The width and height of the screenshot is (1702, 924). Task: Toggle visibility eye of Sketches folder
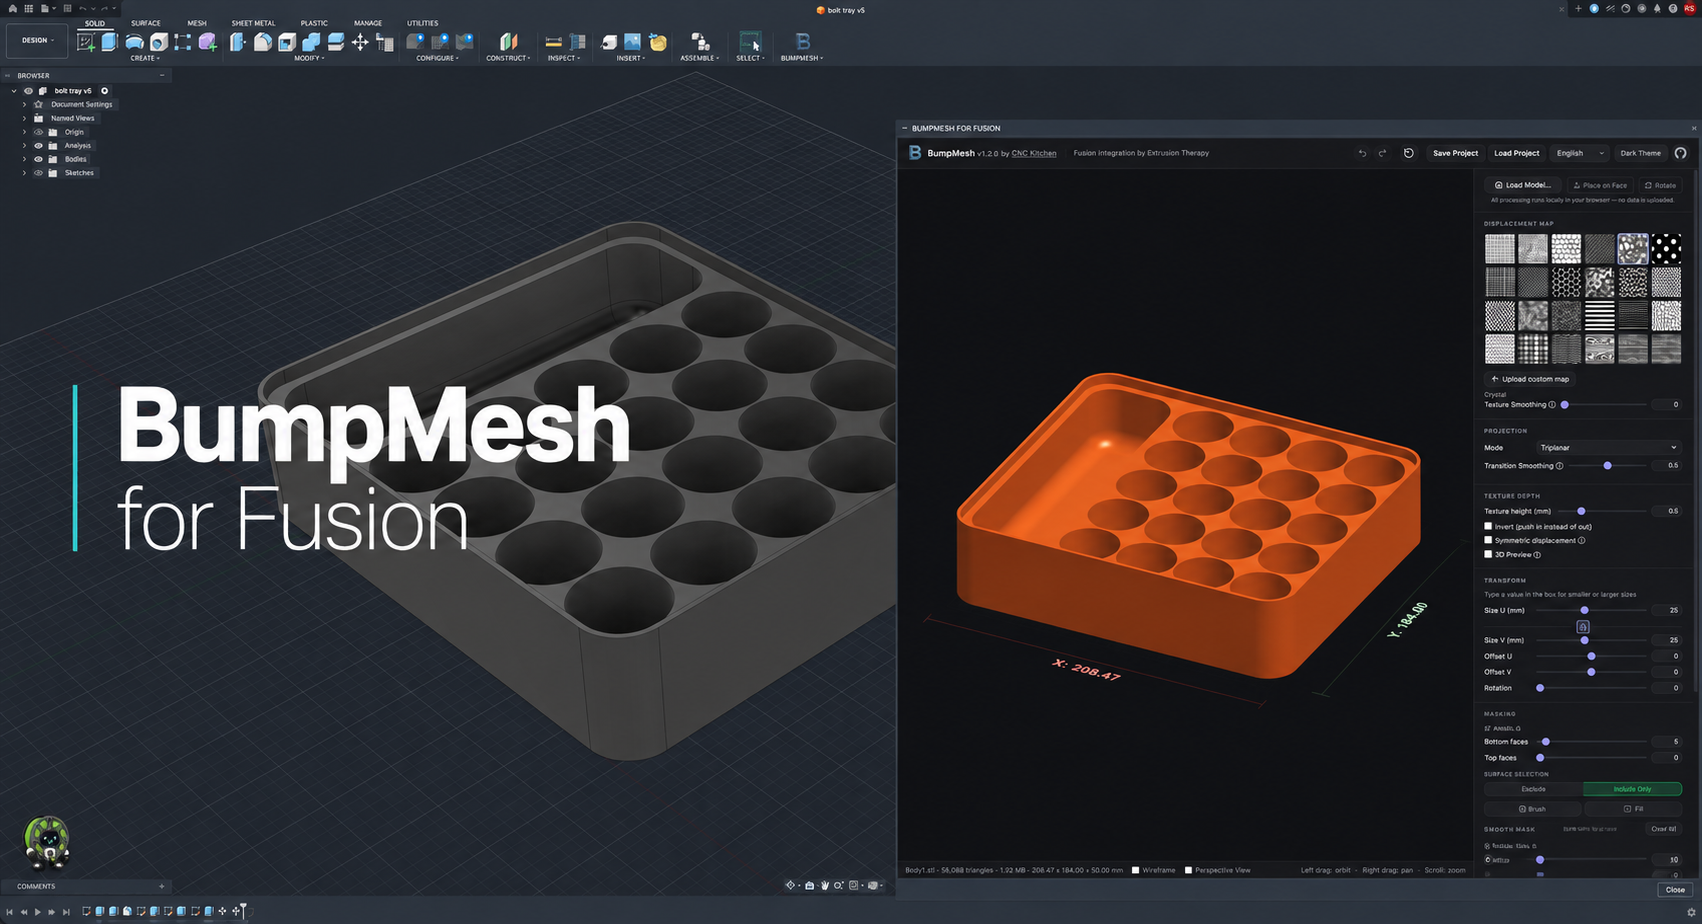pyautogui.click(x=39, y=173)
